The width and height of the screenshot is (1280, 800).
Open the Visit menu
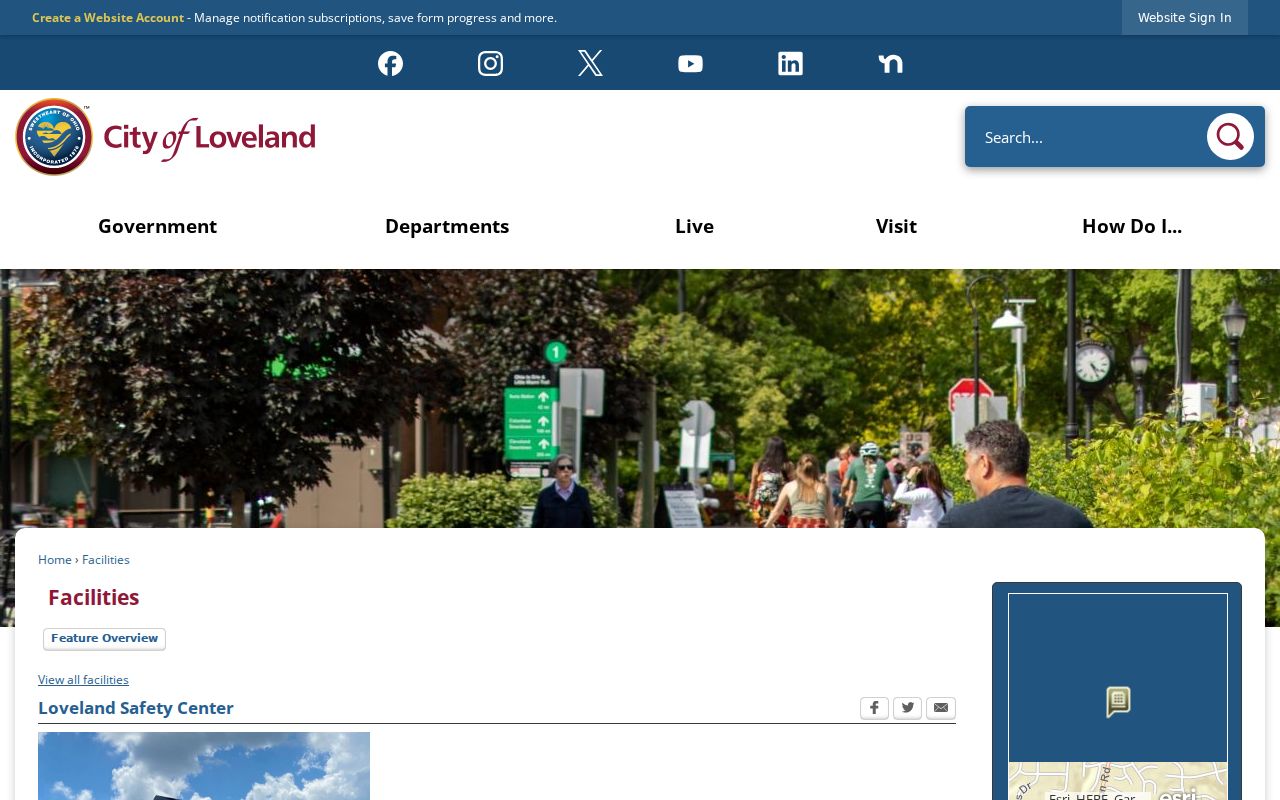tap(896, 226)
